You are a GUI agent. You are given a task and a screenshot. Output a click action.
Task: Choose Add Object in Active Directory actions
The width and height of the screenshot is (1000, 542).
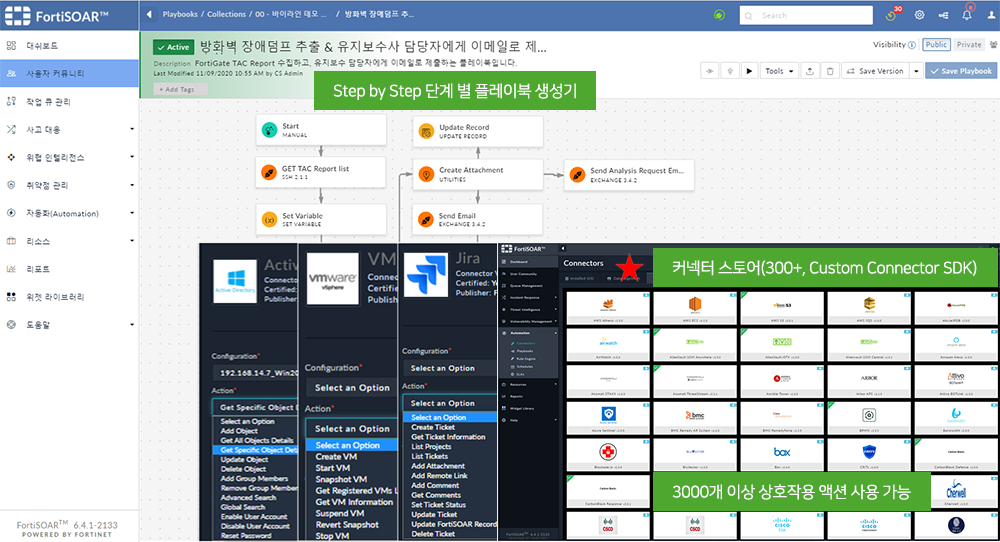[x=239, y=431]
